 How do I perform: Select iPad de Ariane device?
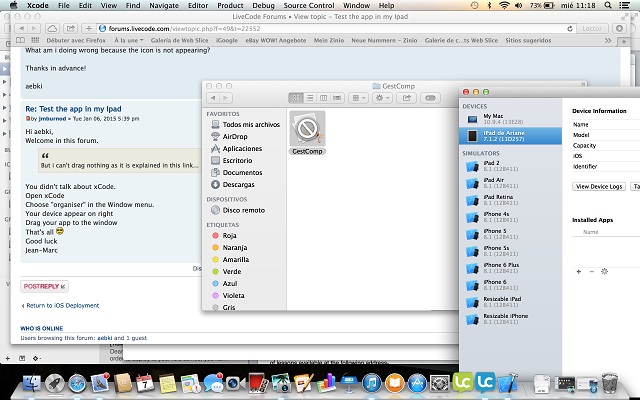click(x=505, y=135)
